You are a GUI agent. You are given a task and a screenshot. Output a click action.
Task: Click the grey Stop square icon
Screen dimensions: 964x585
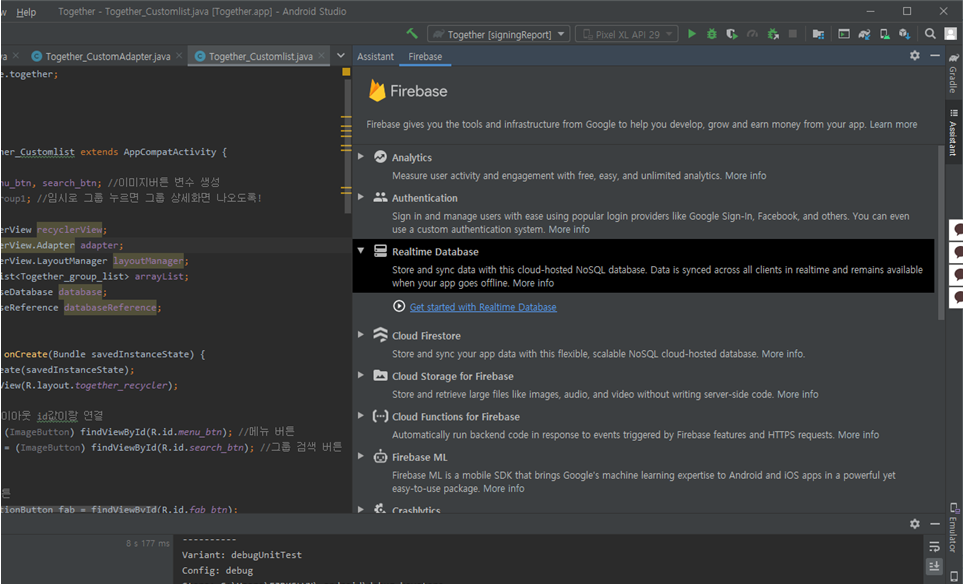click(793, 34)
